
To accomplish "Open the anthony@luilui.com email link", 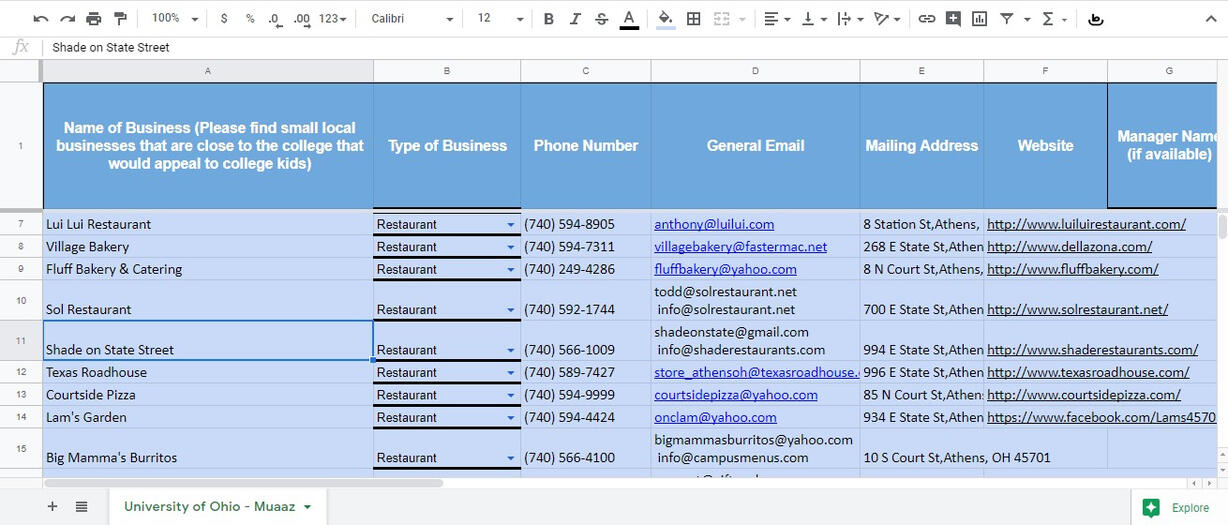I will [x=714, y=224].
